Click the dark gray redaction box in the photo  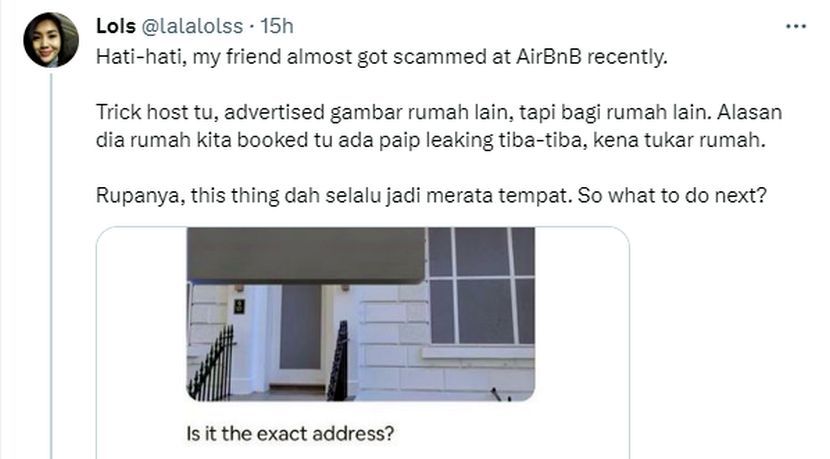coord(306,255)
